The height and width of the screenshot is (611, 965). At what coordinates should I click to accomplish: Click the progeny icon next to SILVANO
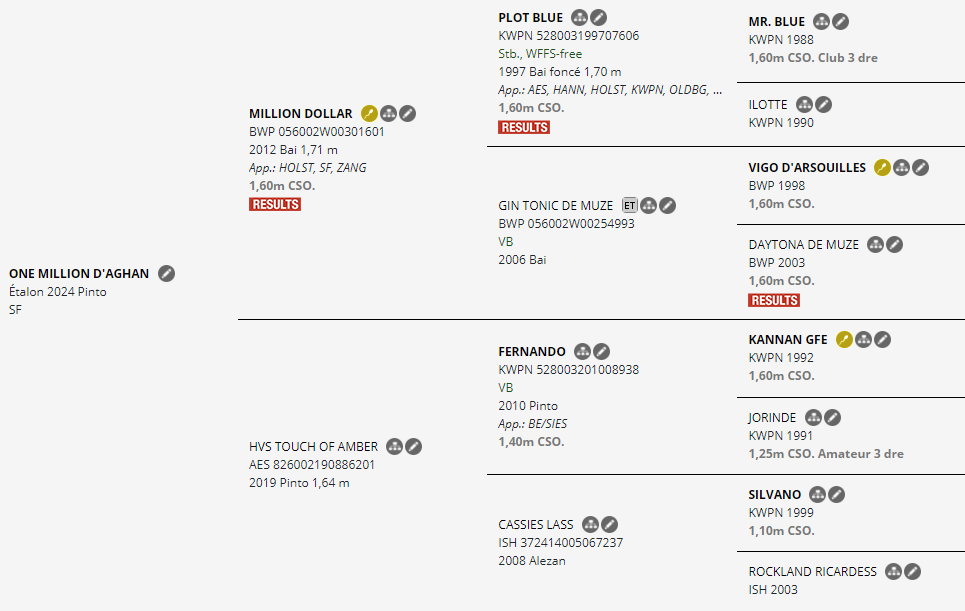coord(817,494)
